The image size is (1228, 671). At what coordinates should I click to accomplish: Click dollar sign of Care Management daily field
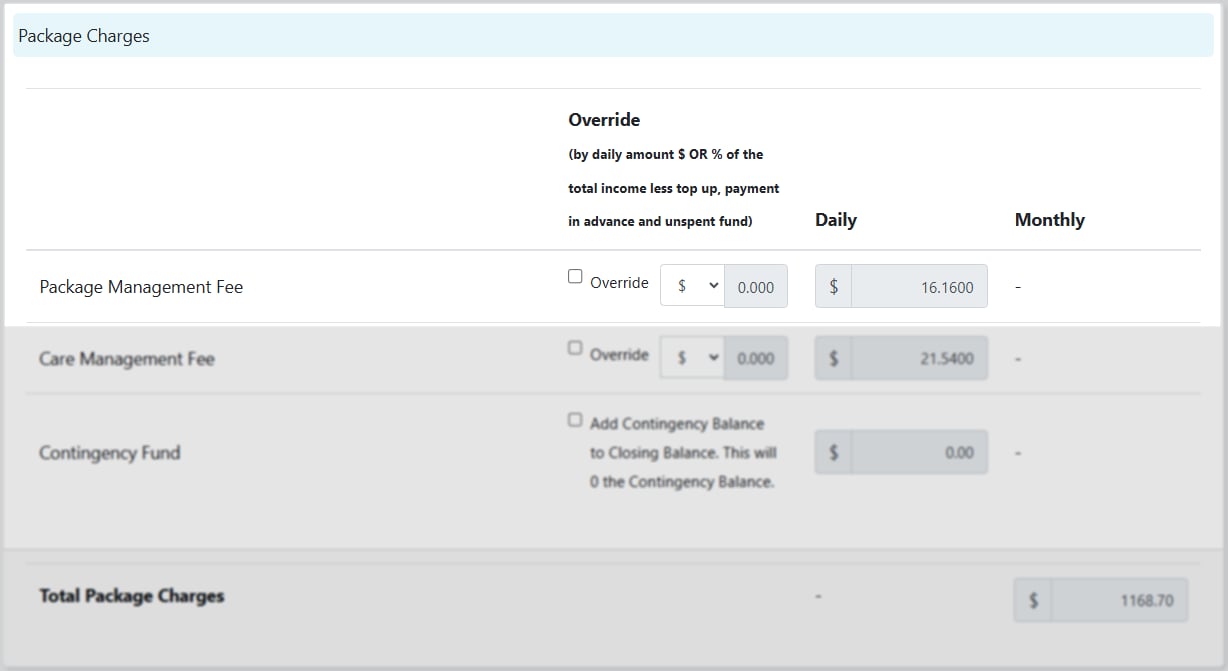click(x=834, y=358)
